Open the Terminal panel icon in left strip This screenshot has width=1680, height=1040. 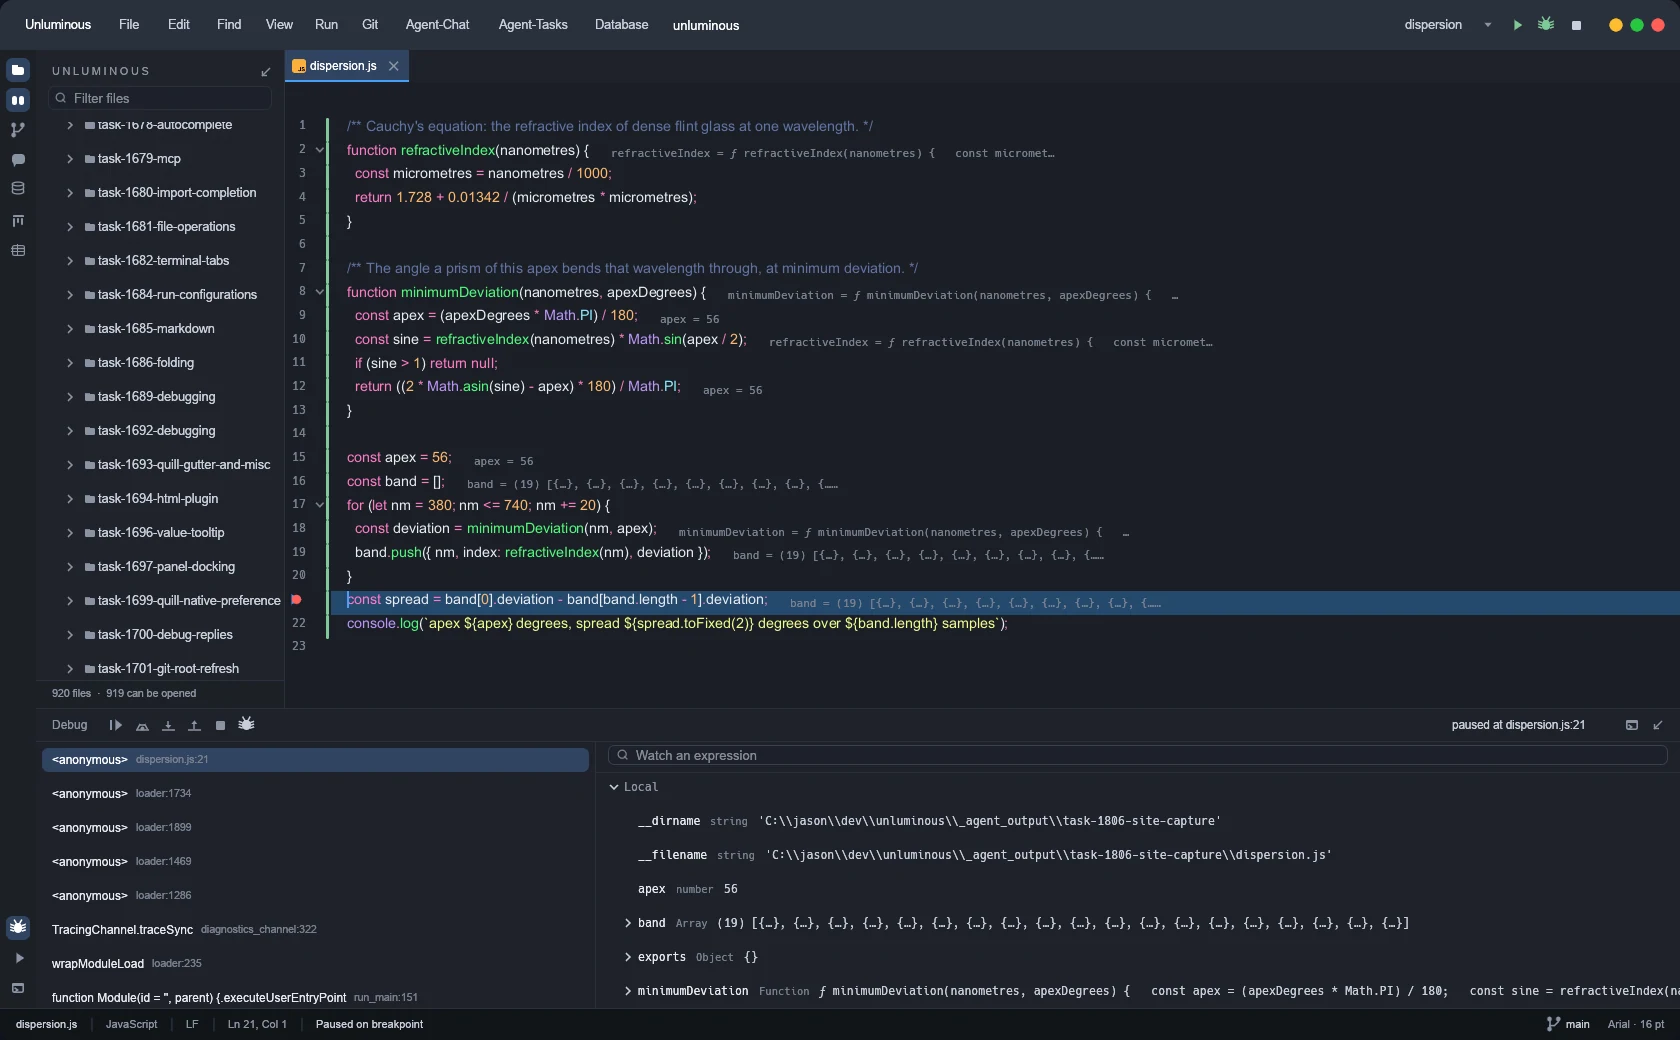[x=18, y=988]
